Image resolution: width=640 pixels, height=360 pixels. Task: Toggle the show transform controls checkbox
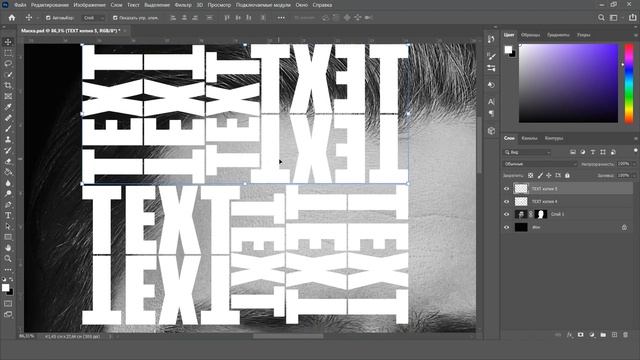click(x=115, y=18)
